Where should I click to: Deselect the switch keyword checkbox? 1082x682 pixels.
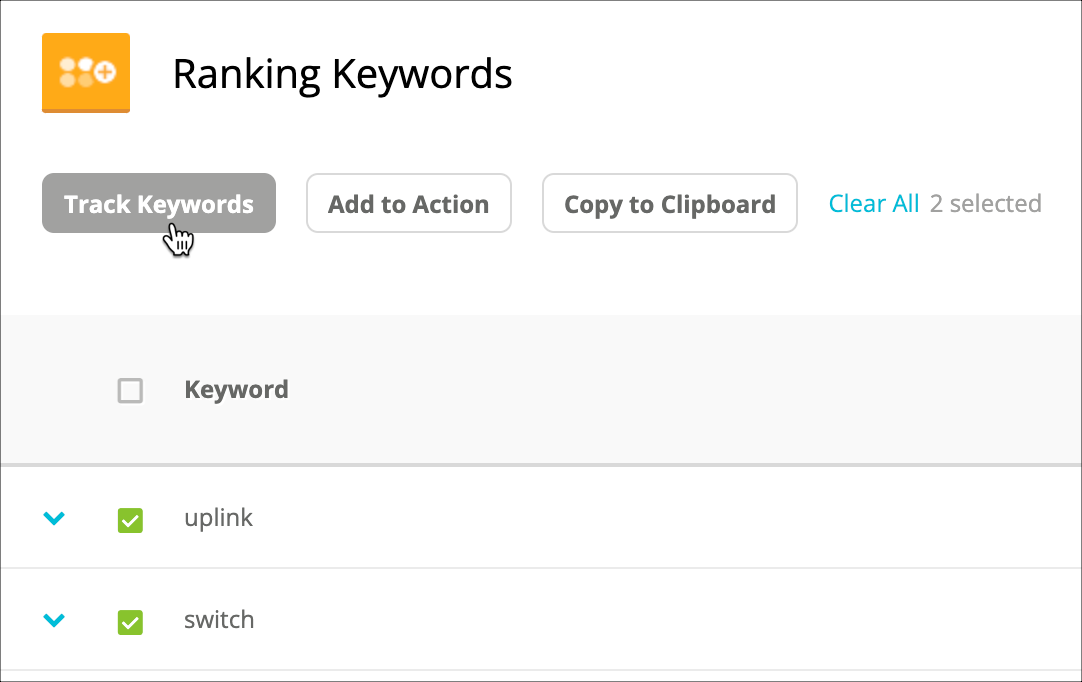(130, 622)
